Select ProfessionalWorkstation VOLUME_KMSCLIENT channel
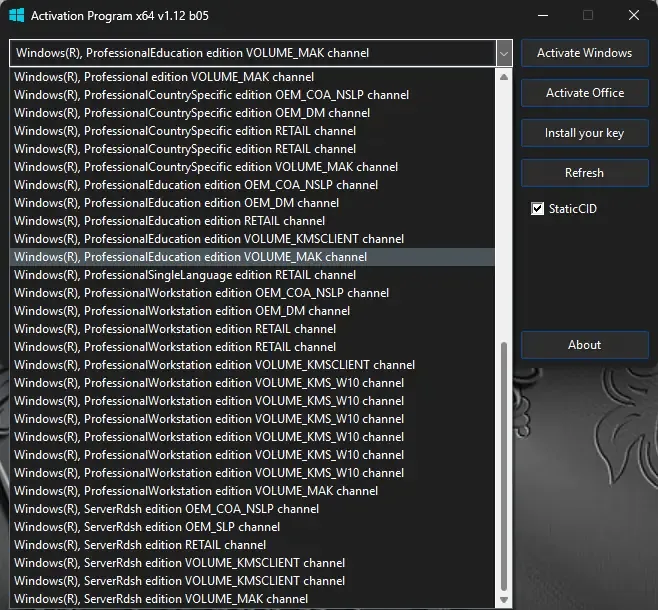 click(252, 365)
